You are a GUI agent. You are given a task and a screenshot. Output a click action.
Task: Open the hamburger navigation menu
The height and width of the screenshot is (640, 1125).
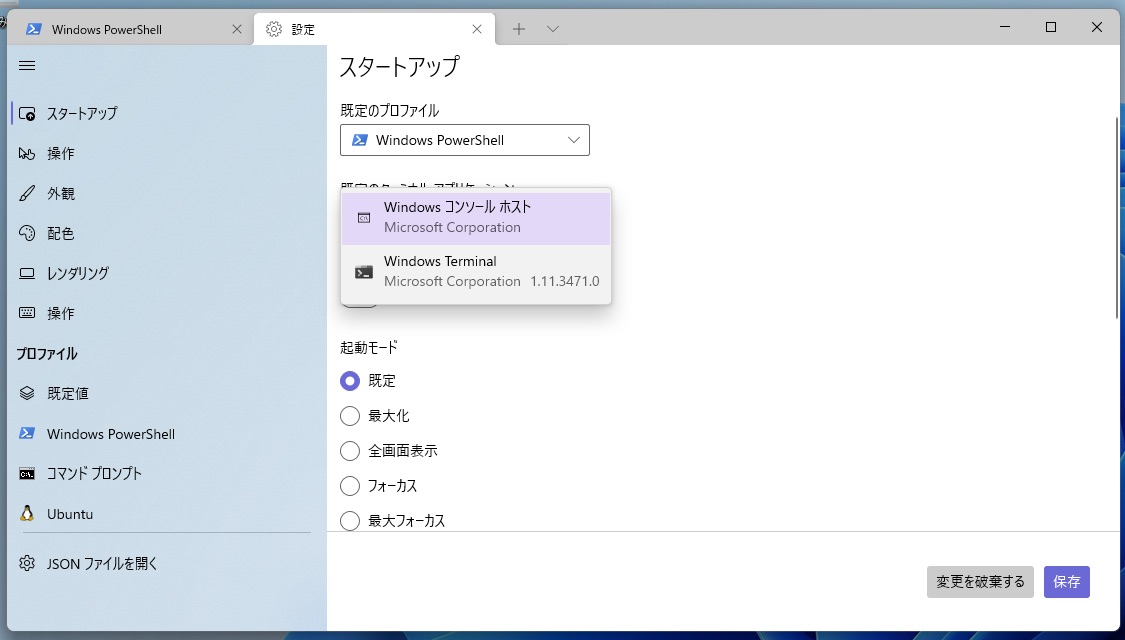(x=27, y=66)
